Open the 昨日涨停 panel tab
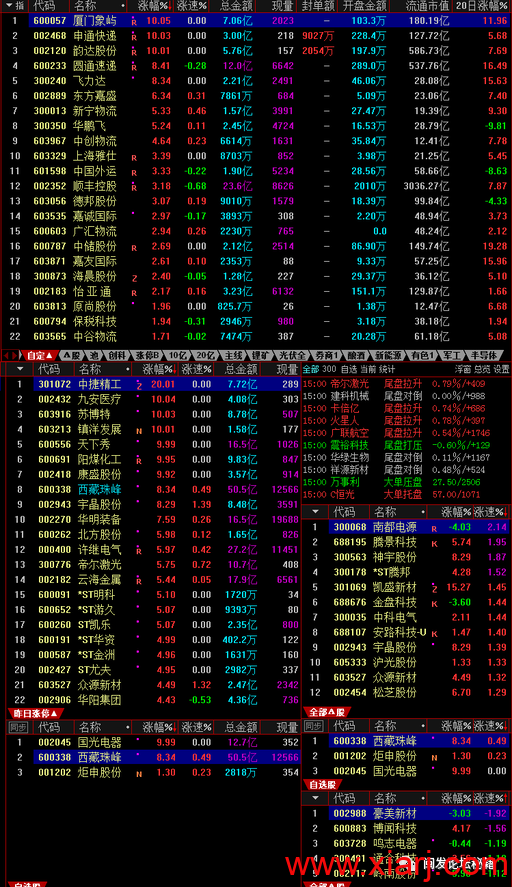Viewport: 512px width, 887px height. point(34,713)
